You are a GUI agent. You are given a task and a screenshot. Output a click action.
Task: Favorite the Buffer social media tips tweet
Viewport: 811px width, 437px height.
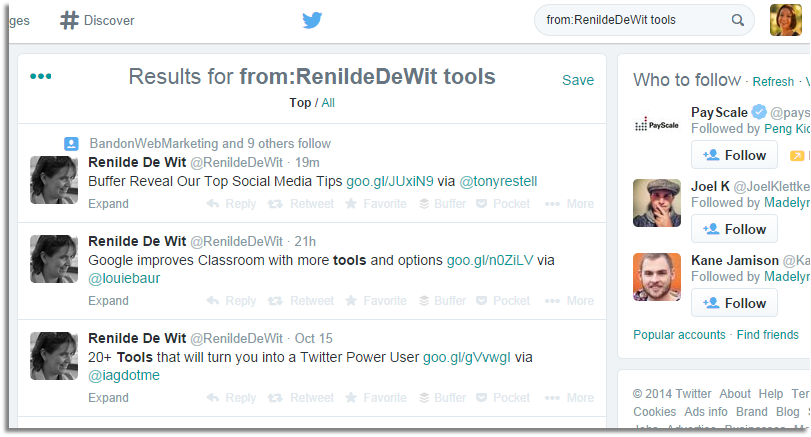376,204
